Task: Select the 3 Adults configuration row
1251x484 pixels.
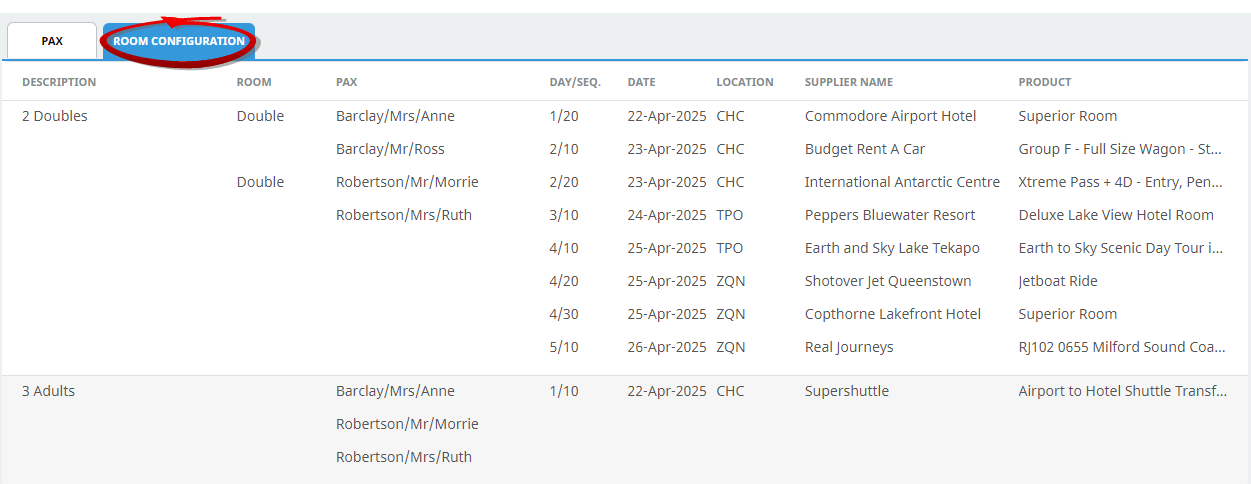Action: tap(48, 391)
